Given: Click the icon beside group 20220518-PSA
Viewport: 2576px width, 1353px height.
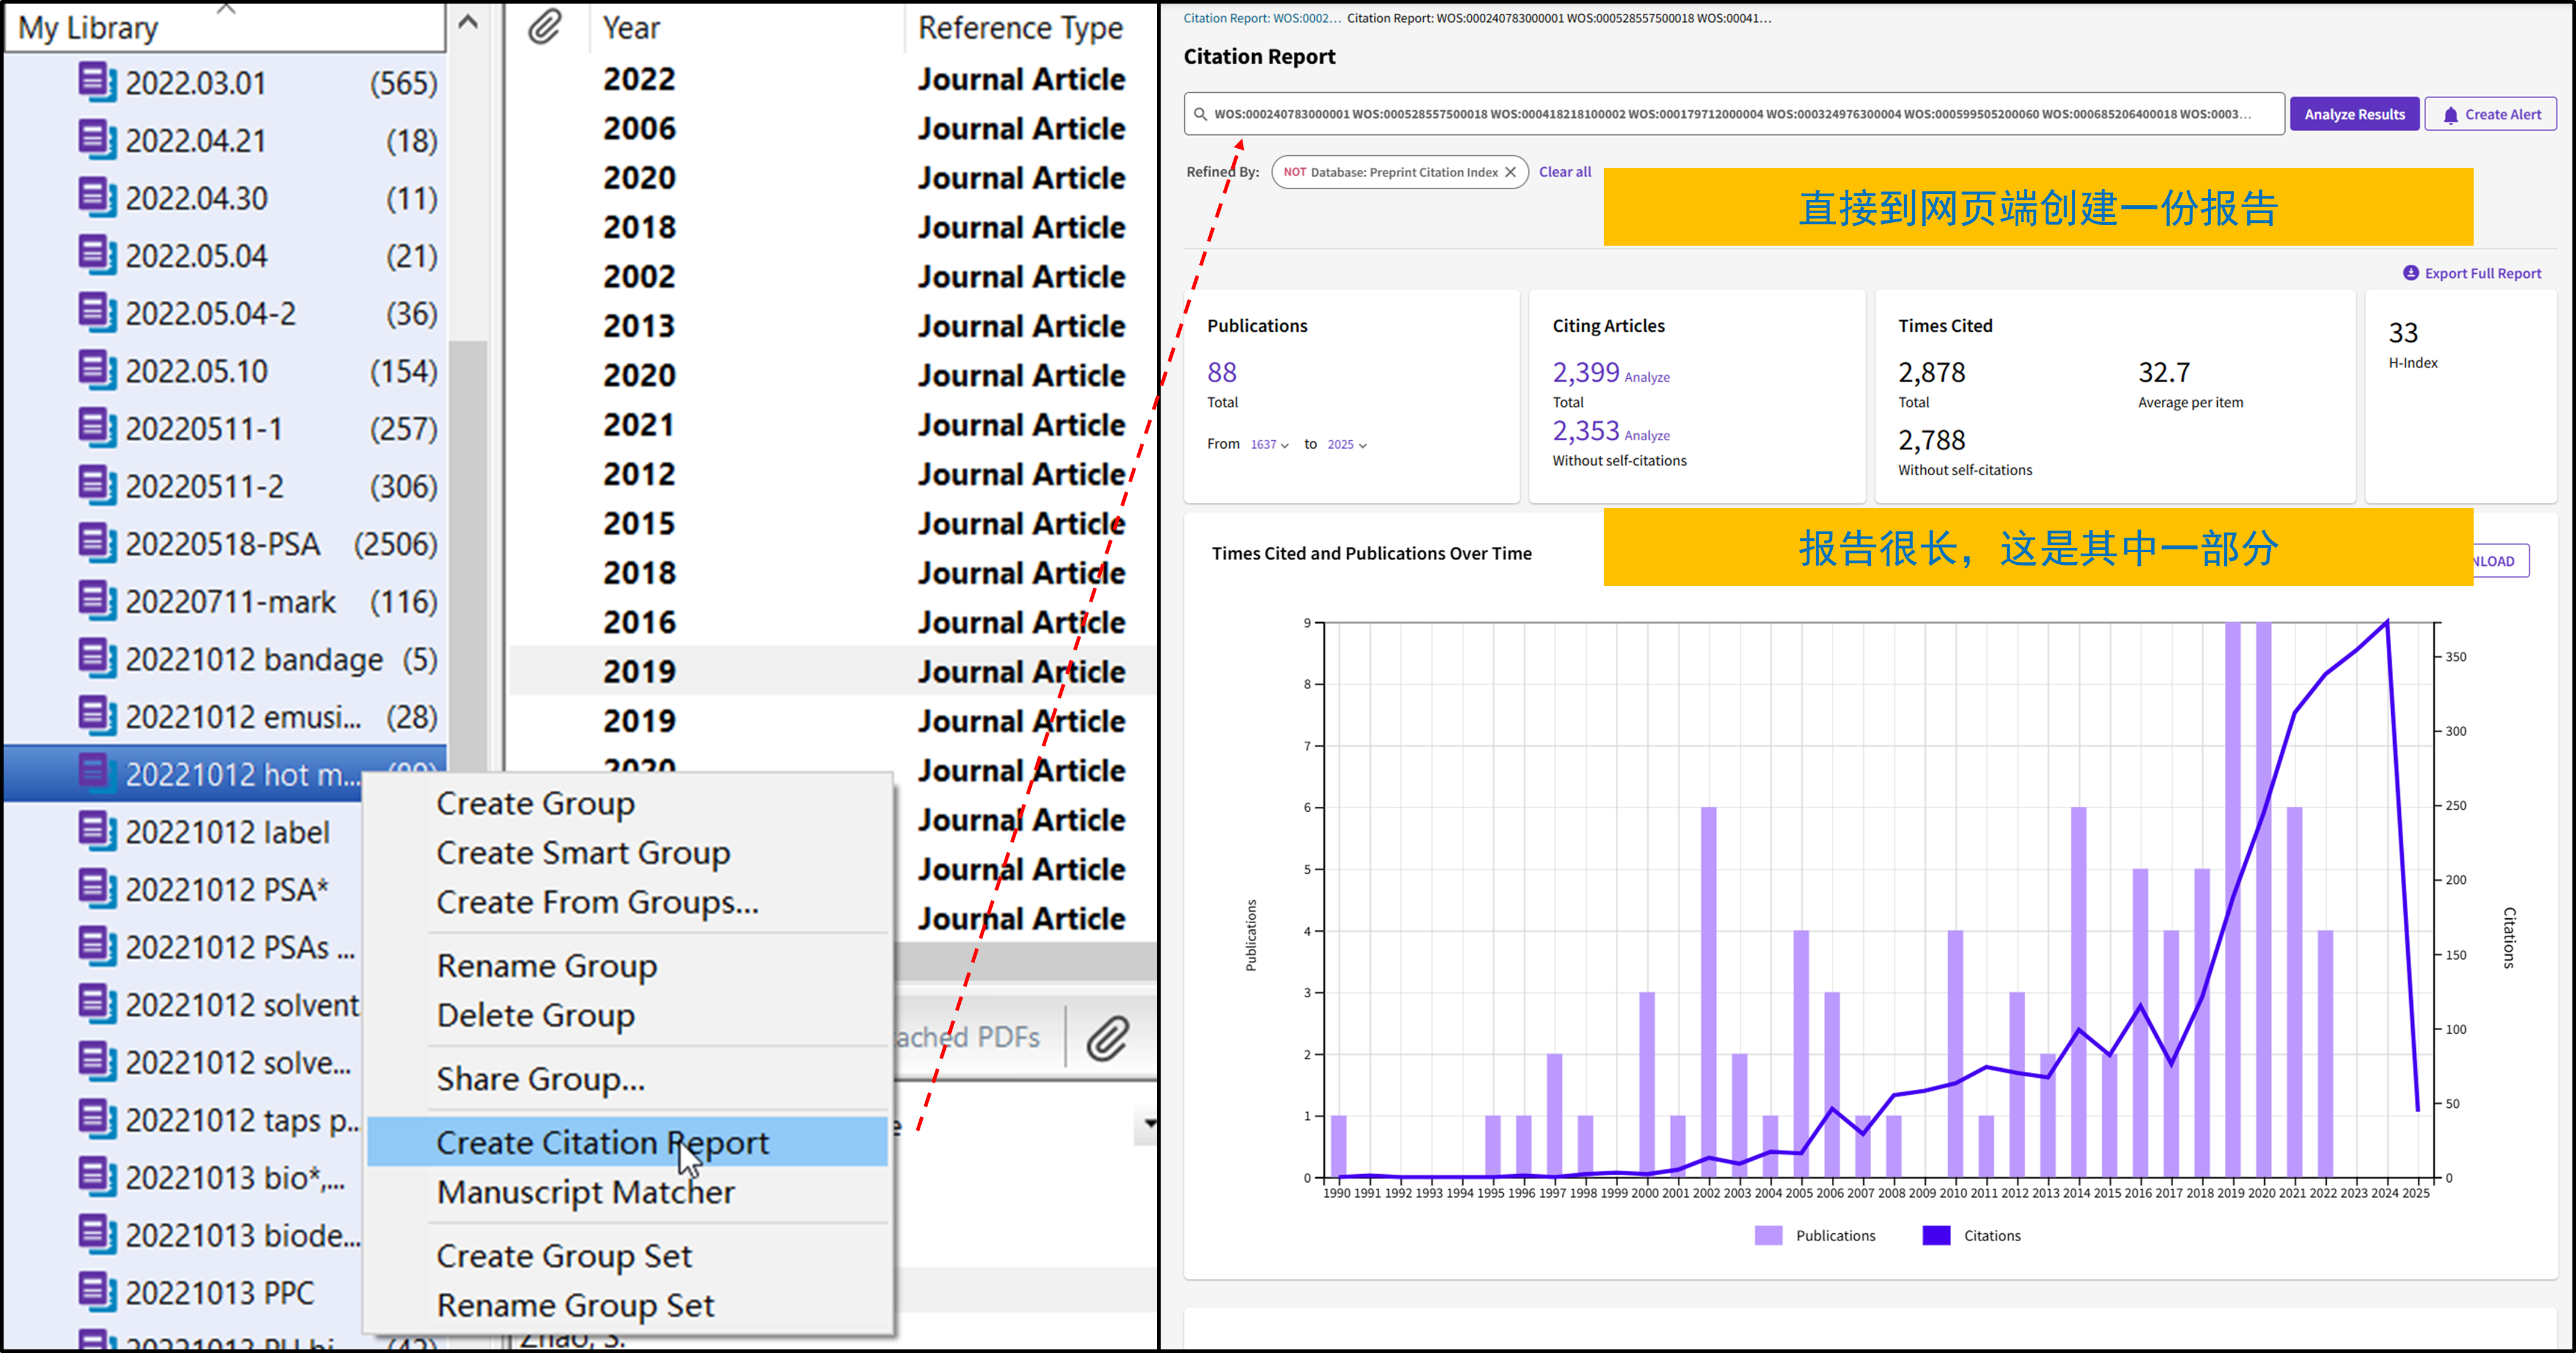Looking at the screenshot, I should [x=97, y=543].
